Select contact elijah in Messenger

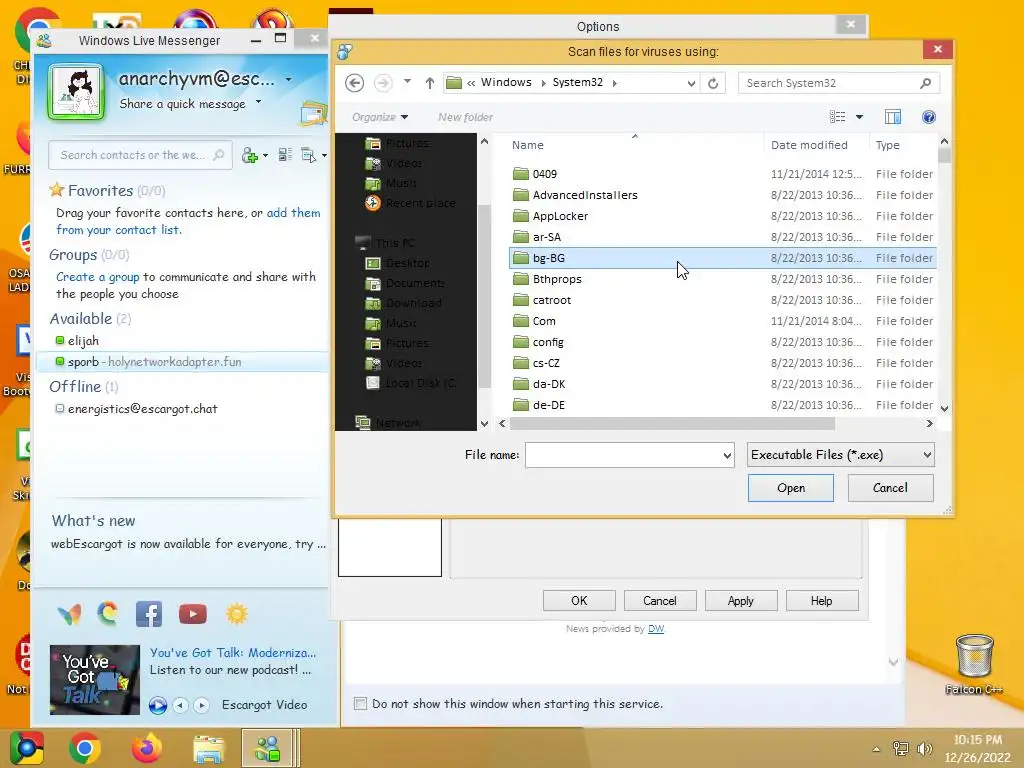click(x=83, y=341)
